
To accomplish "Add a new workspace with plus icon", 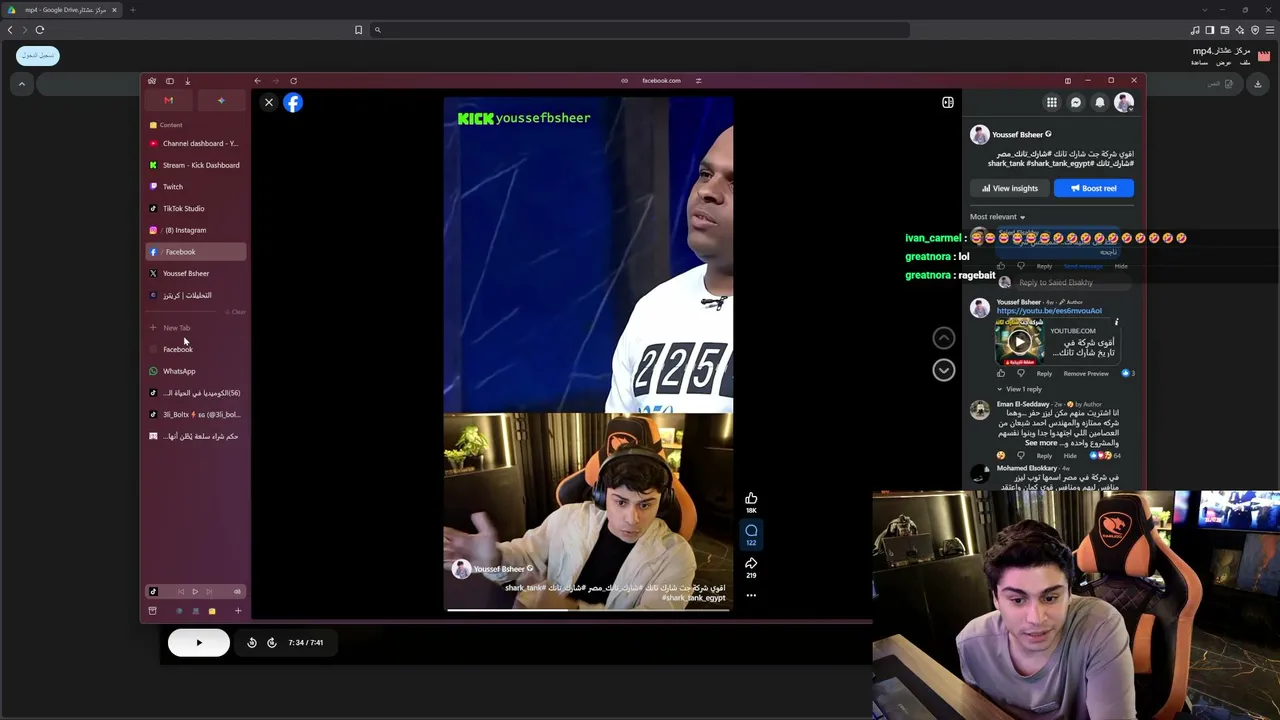I will point(238,611).
